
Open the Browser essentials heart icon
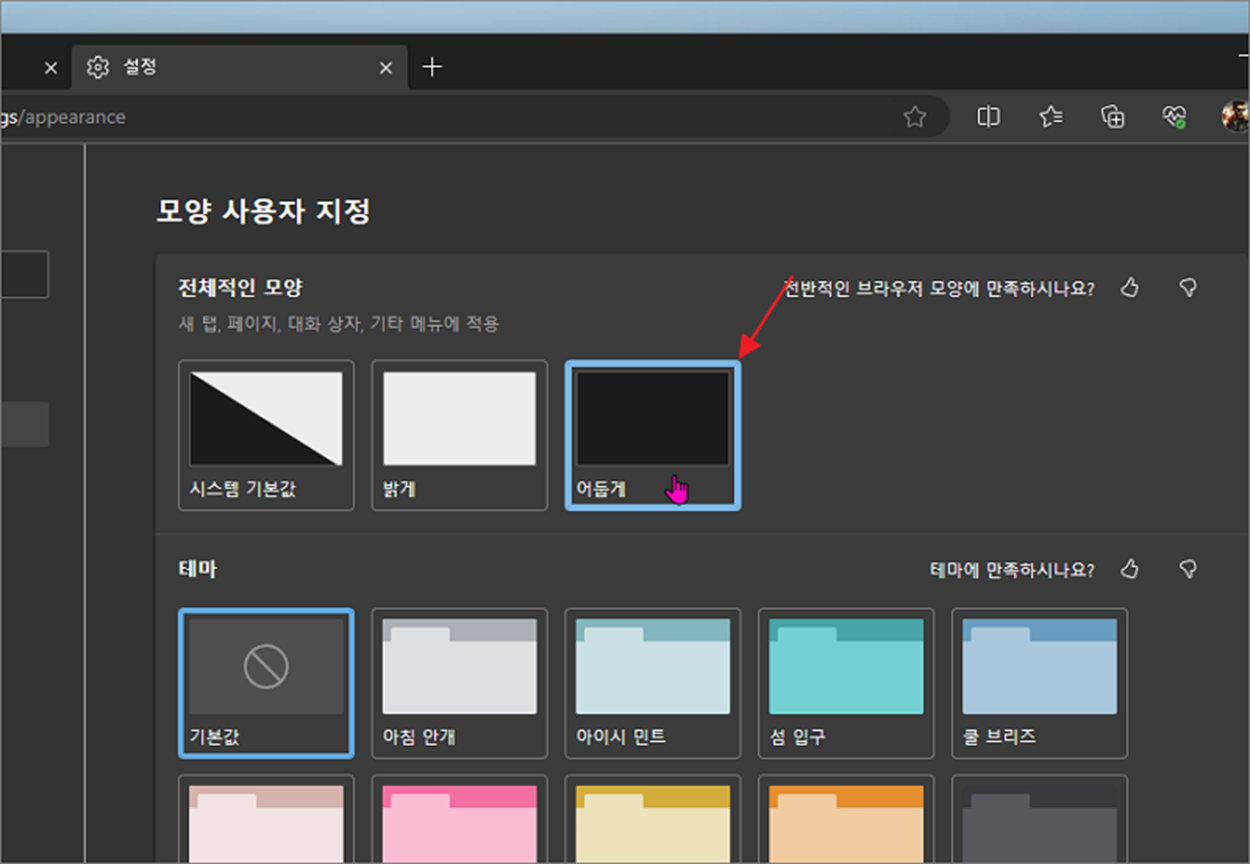(1174, 117)
